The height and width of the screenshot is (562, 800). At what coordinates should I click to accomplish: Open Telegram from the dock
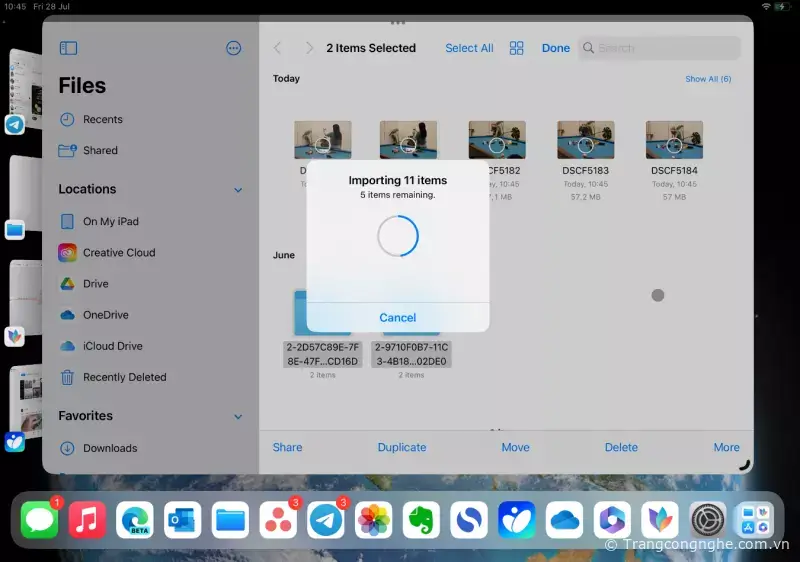click(x=326, y=520)
